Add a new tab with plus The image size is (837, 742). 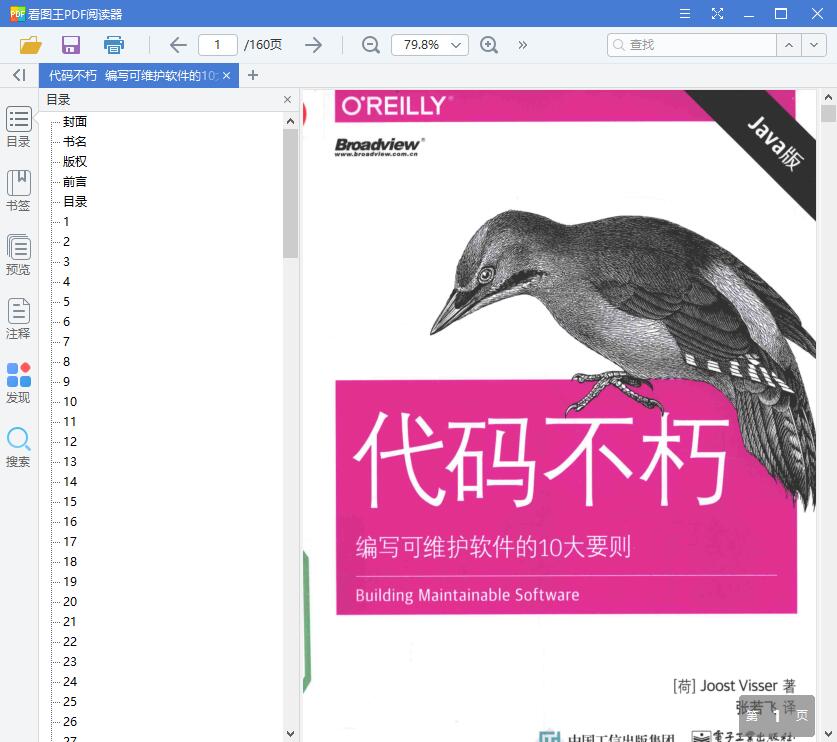[x=253, y=75]
